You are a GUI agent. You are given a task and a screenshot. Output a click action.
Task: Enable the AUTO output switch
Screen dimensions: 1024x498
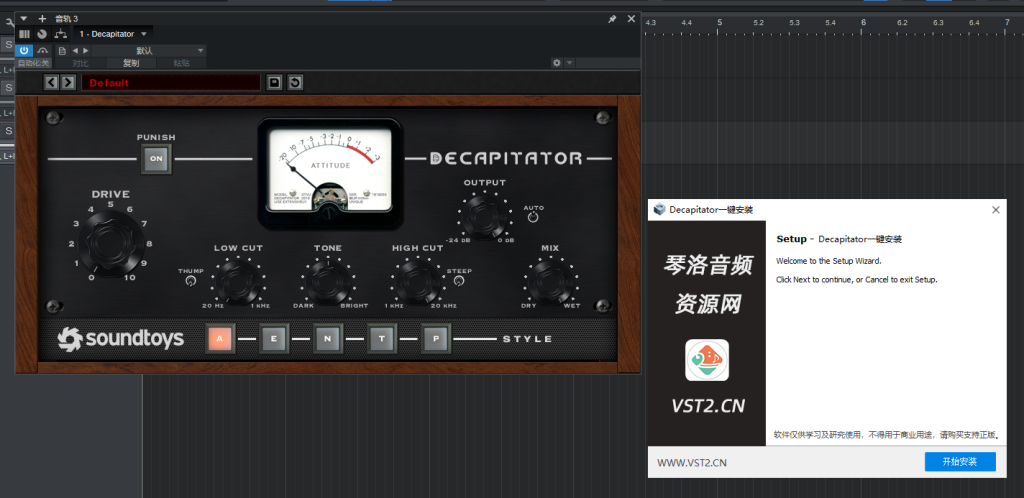(533, 217)
